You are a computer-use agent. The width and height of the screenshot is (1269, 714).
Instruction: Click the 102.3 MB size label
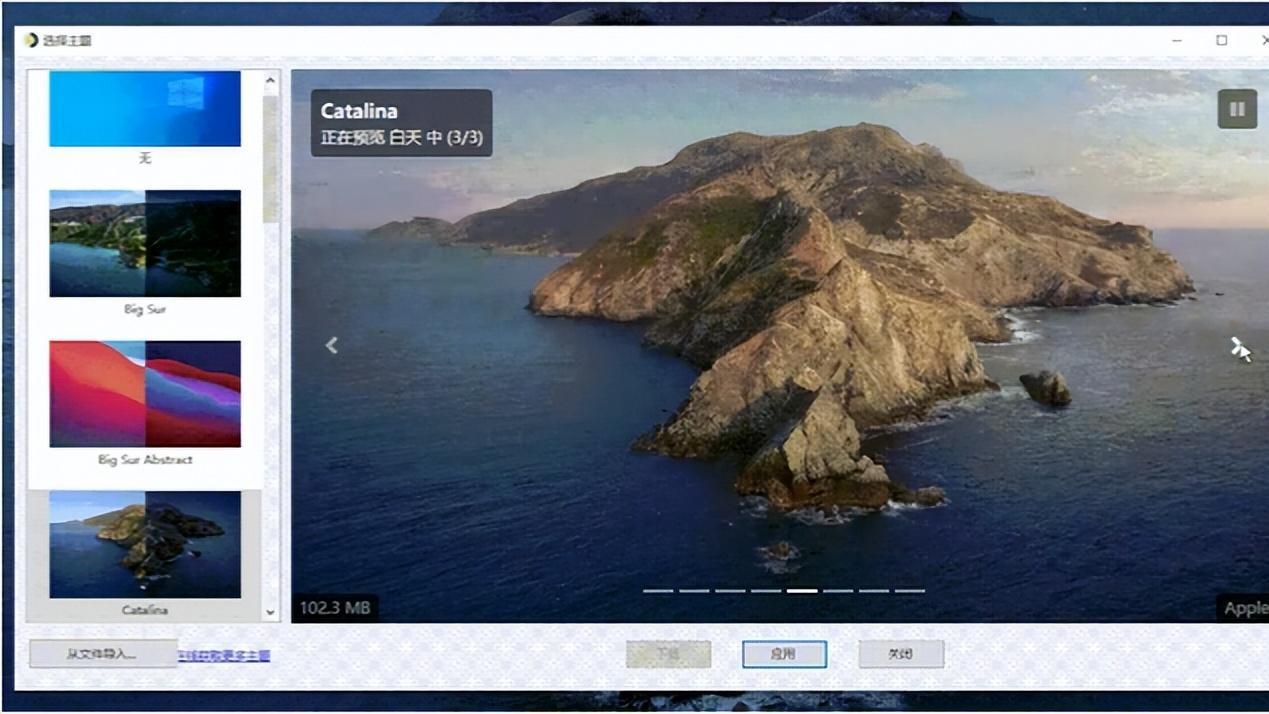(x=335, y=607)
